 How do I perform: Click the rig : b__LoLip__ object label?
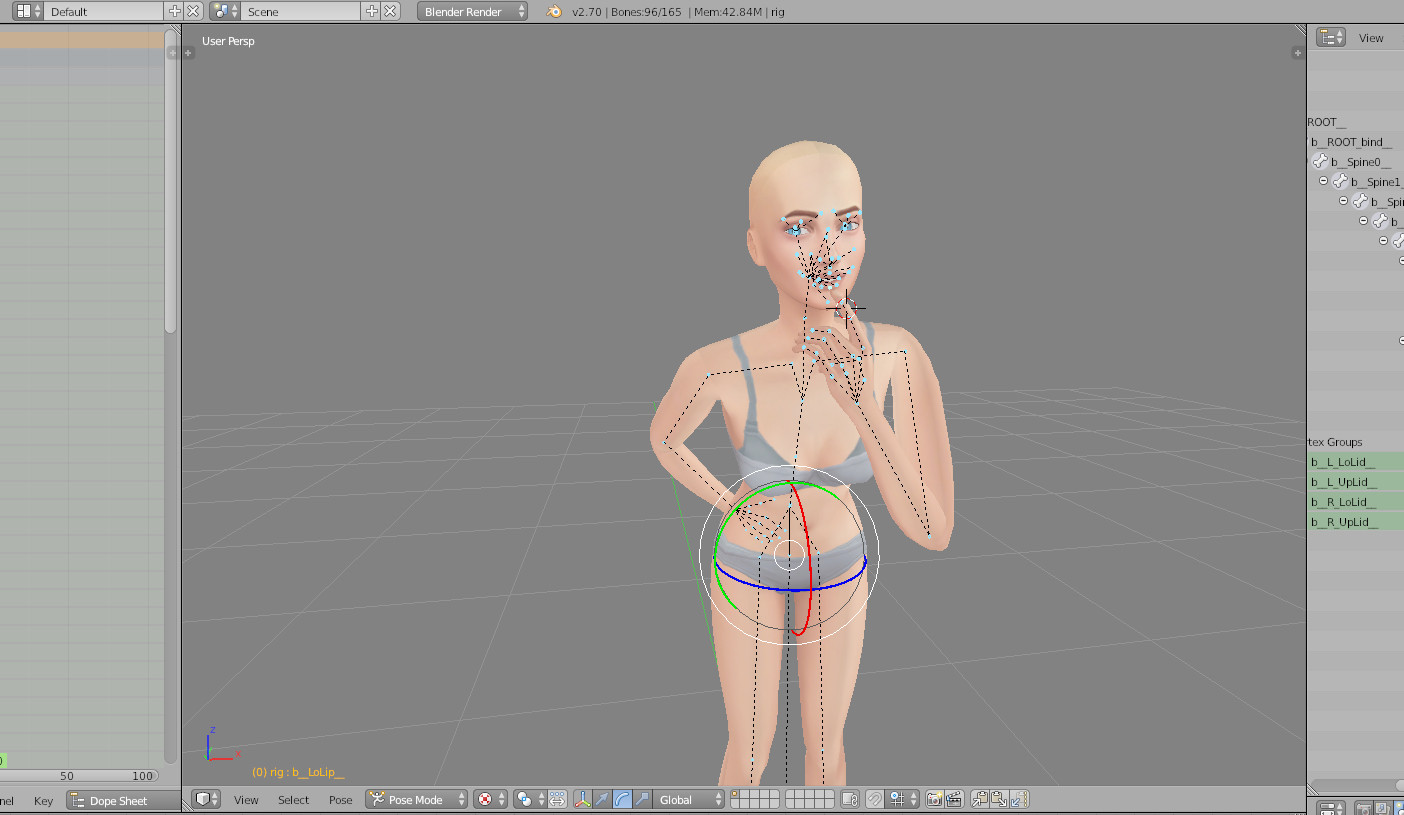click(x=298, y=772)
